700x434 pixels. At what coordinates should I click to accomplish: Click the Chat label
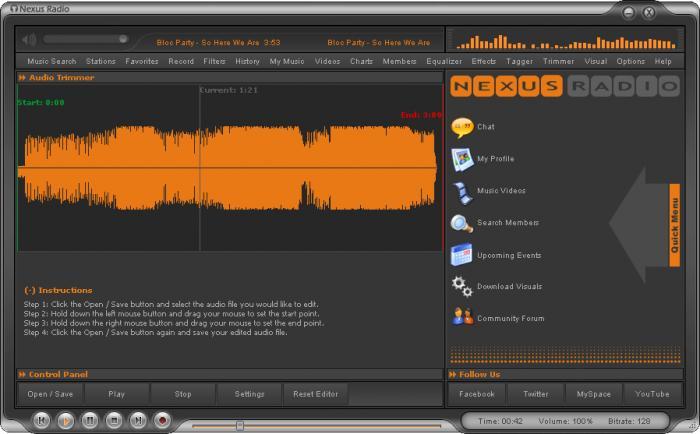click(x=486, y=127)
